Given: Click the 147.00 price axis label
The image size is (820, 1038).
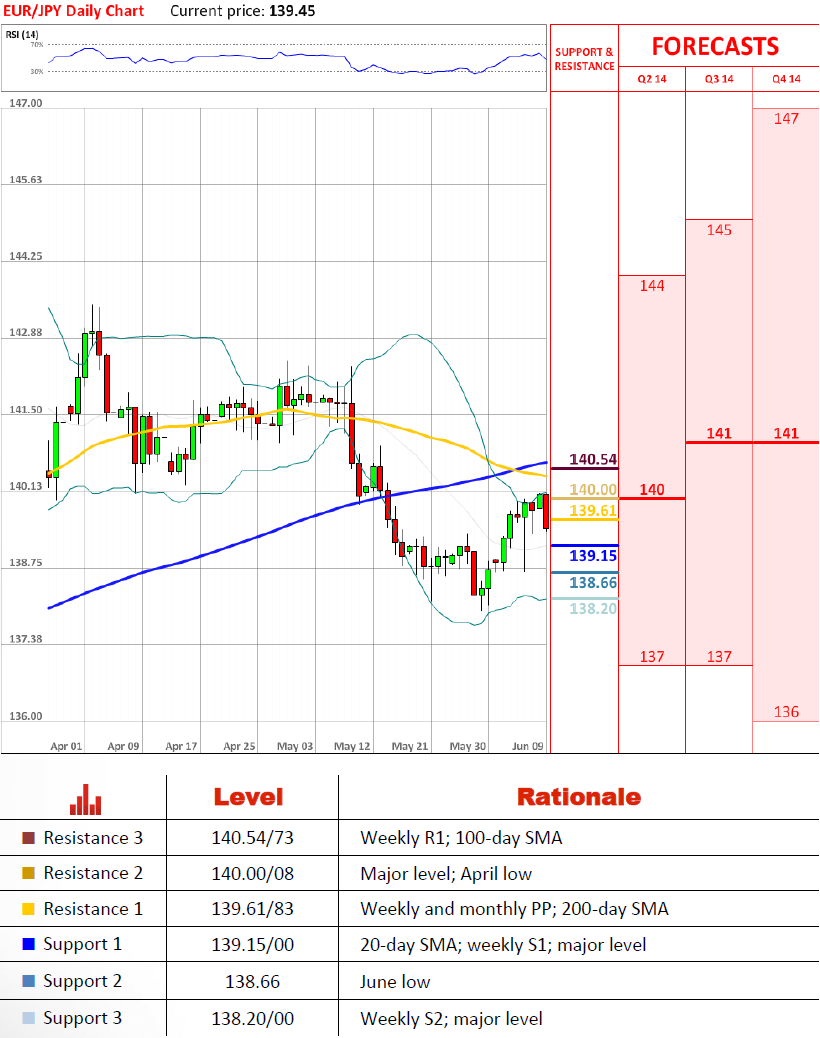Looking at the screenshot, I should [x=26, y=103].
